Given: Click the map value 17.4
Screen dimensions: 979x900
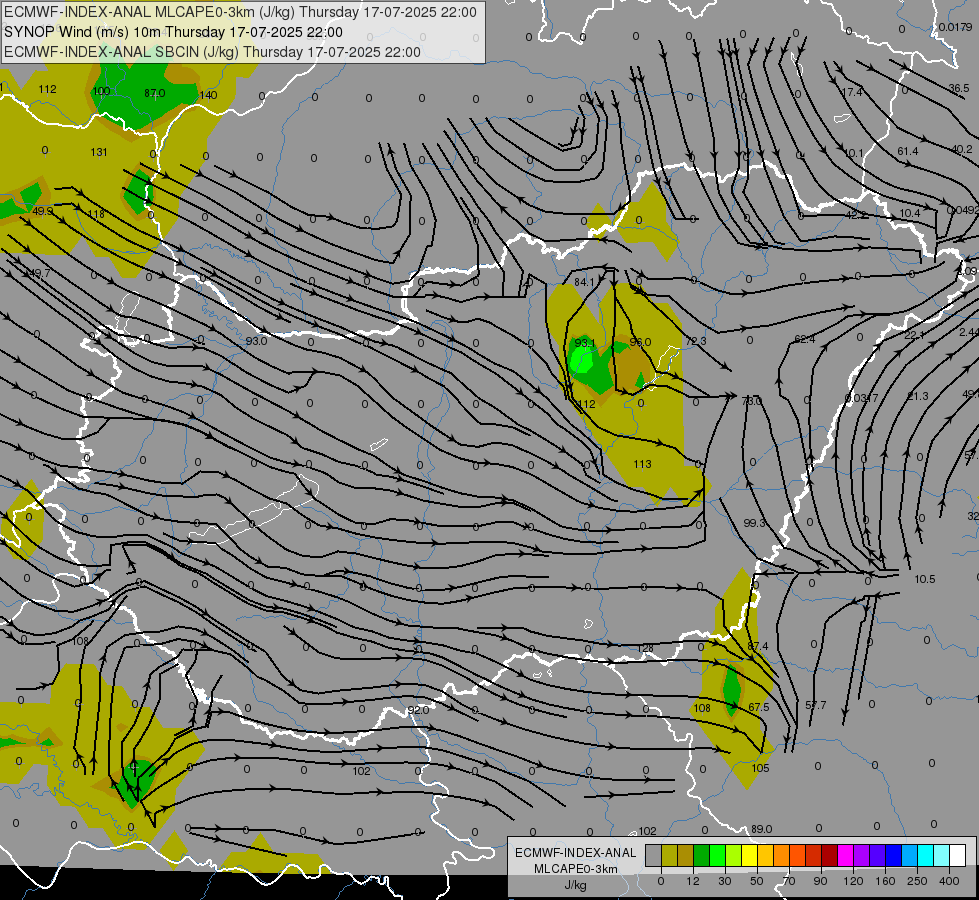Looking at the screenshot, I should point(852,92).
